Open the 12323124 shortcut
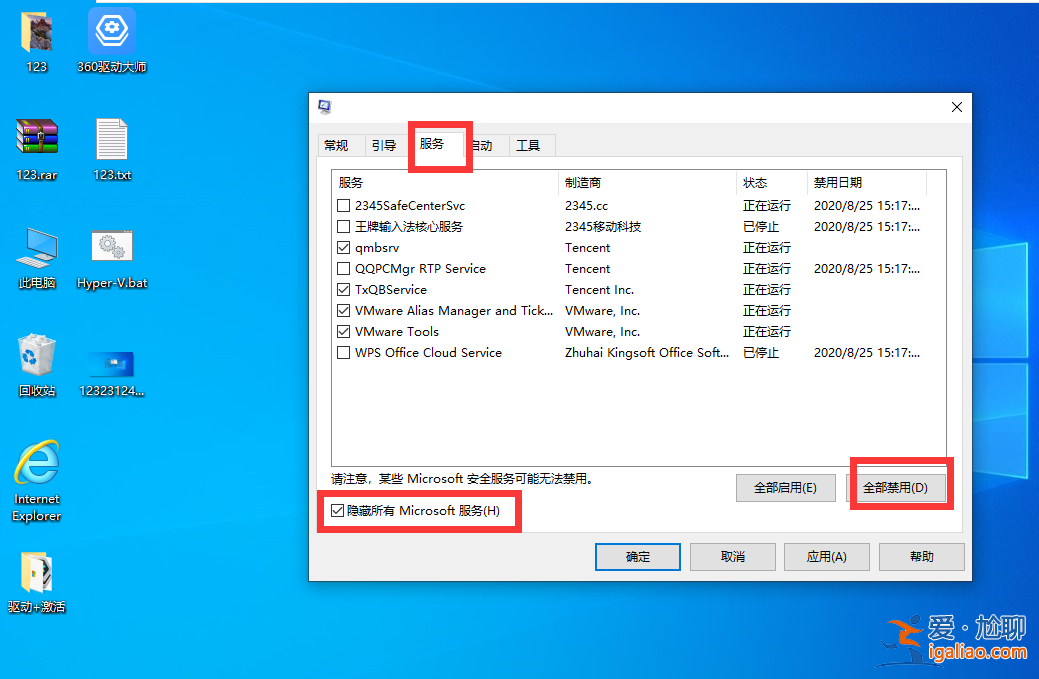 111,364
